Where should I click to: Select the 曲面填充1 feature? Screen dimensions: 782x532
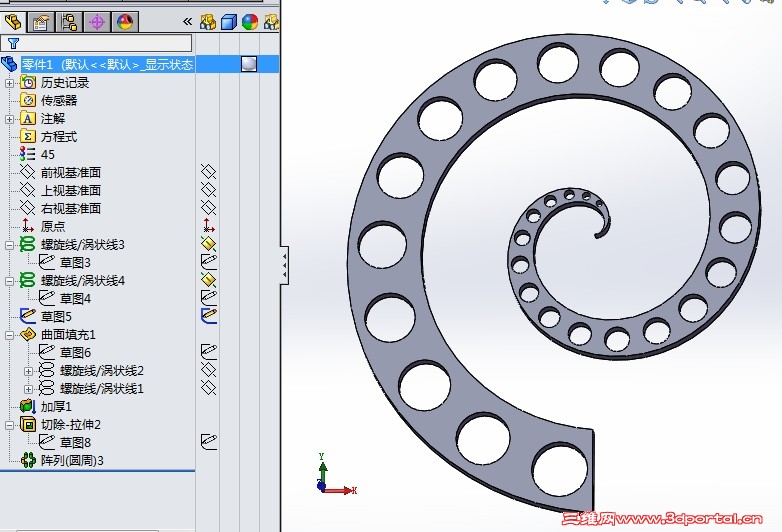pyautogui.click(x=68, y=335)
